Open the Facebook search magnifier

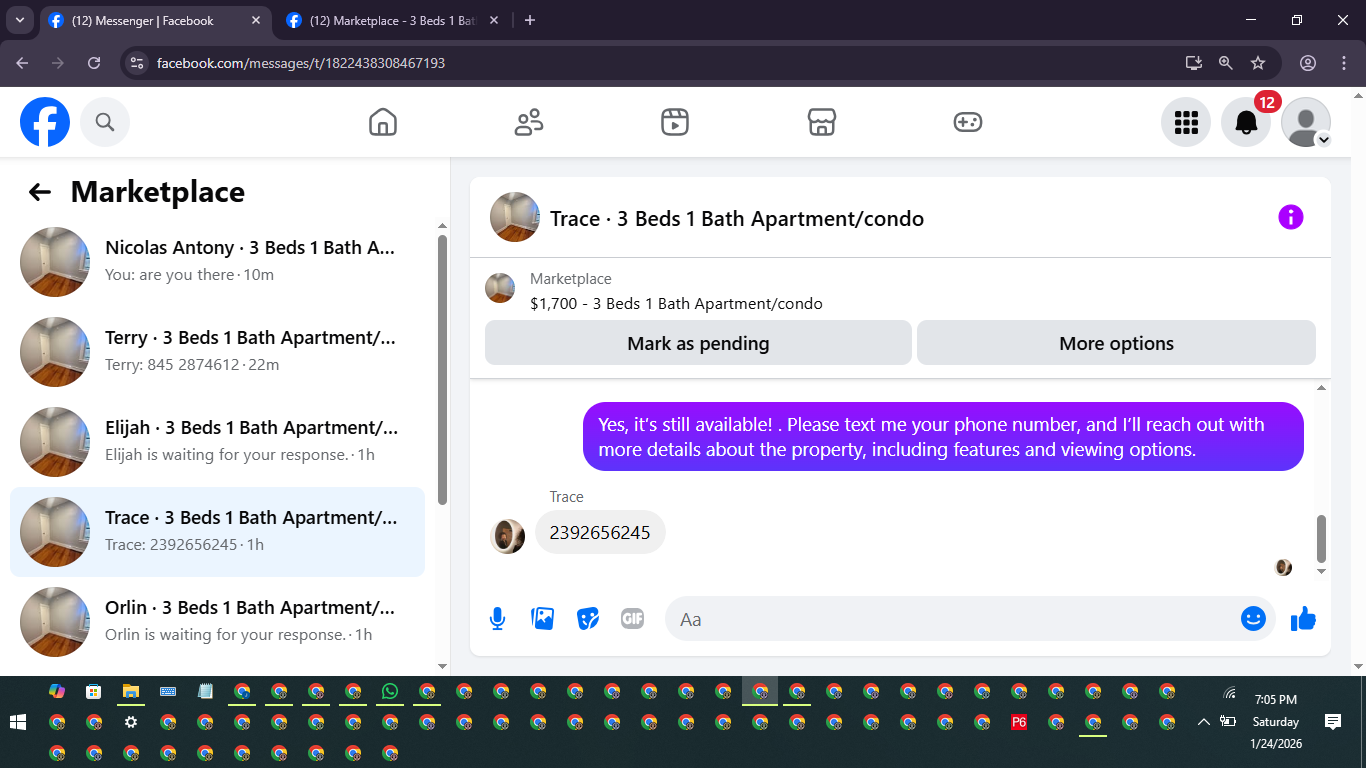pyautogui.click(x=105, y=122)
